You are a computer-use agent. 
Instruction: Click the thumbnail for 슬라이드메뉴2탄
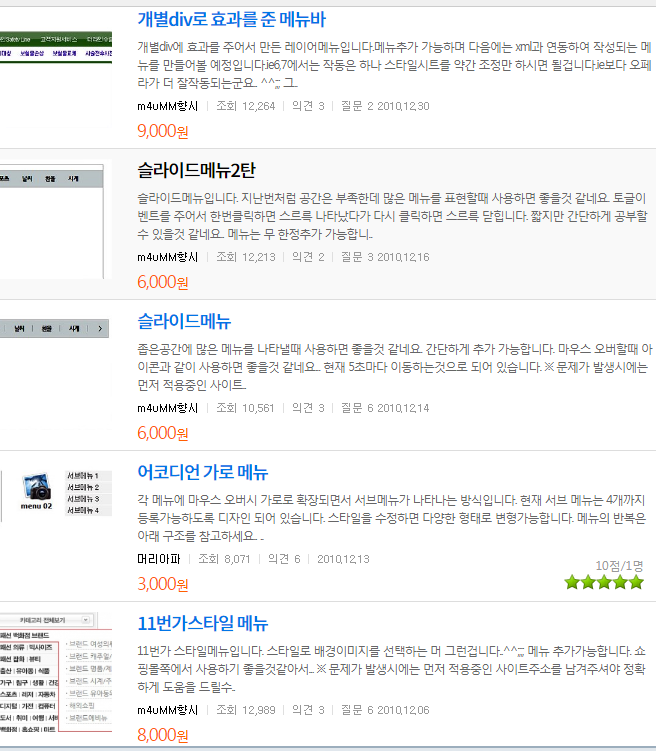click(x=56, y=219)
